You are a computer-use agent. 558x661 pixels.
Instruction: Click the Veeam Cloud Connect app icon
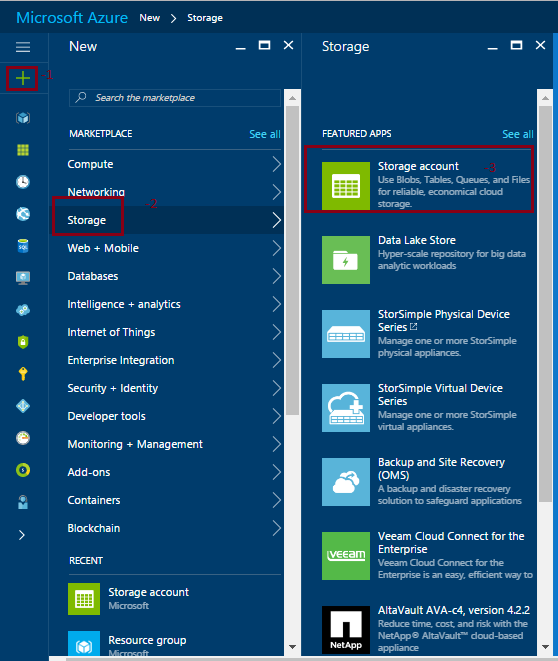tap(346, 556)
